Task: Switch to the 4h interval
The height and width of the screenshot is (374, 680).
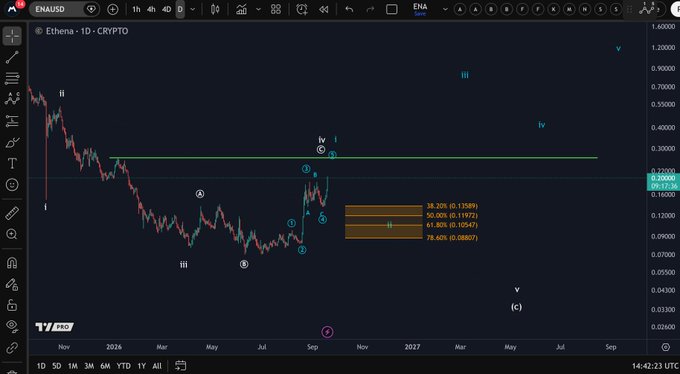Action: pyautogui.click(x=151, y=9)
